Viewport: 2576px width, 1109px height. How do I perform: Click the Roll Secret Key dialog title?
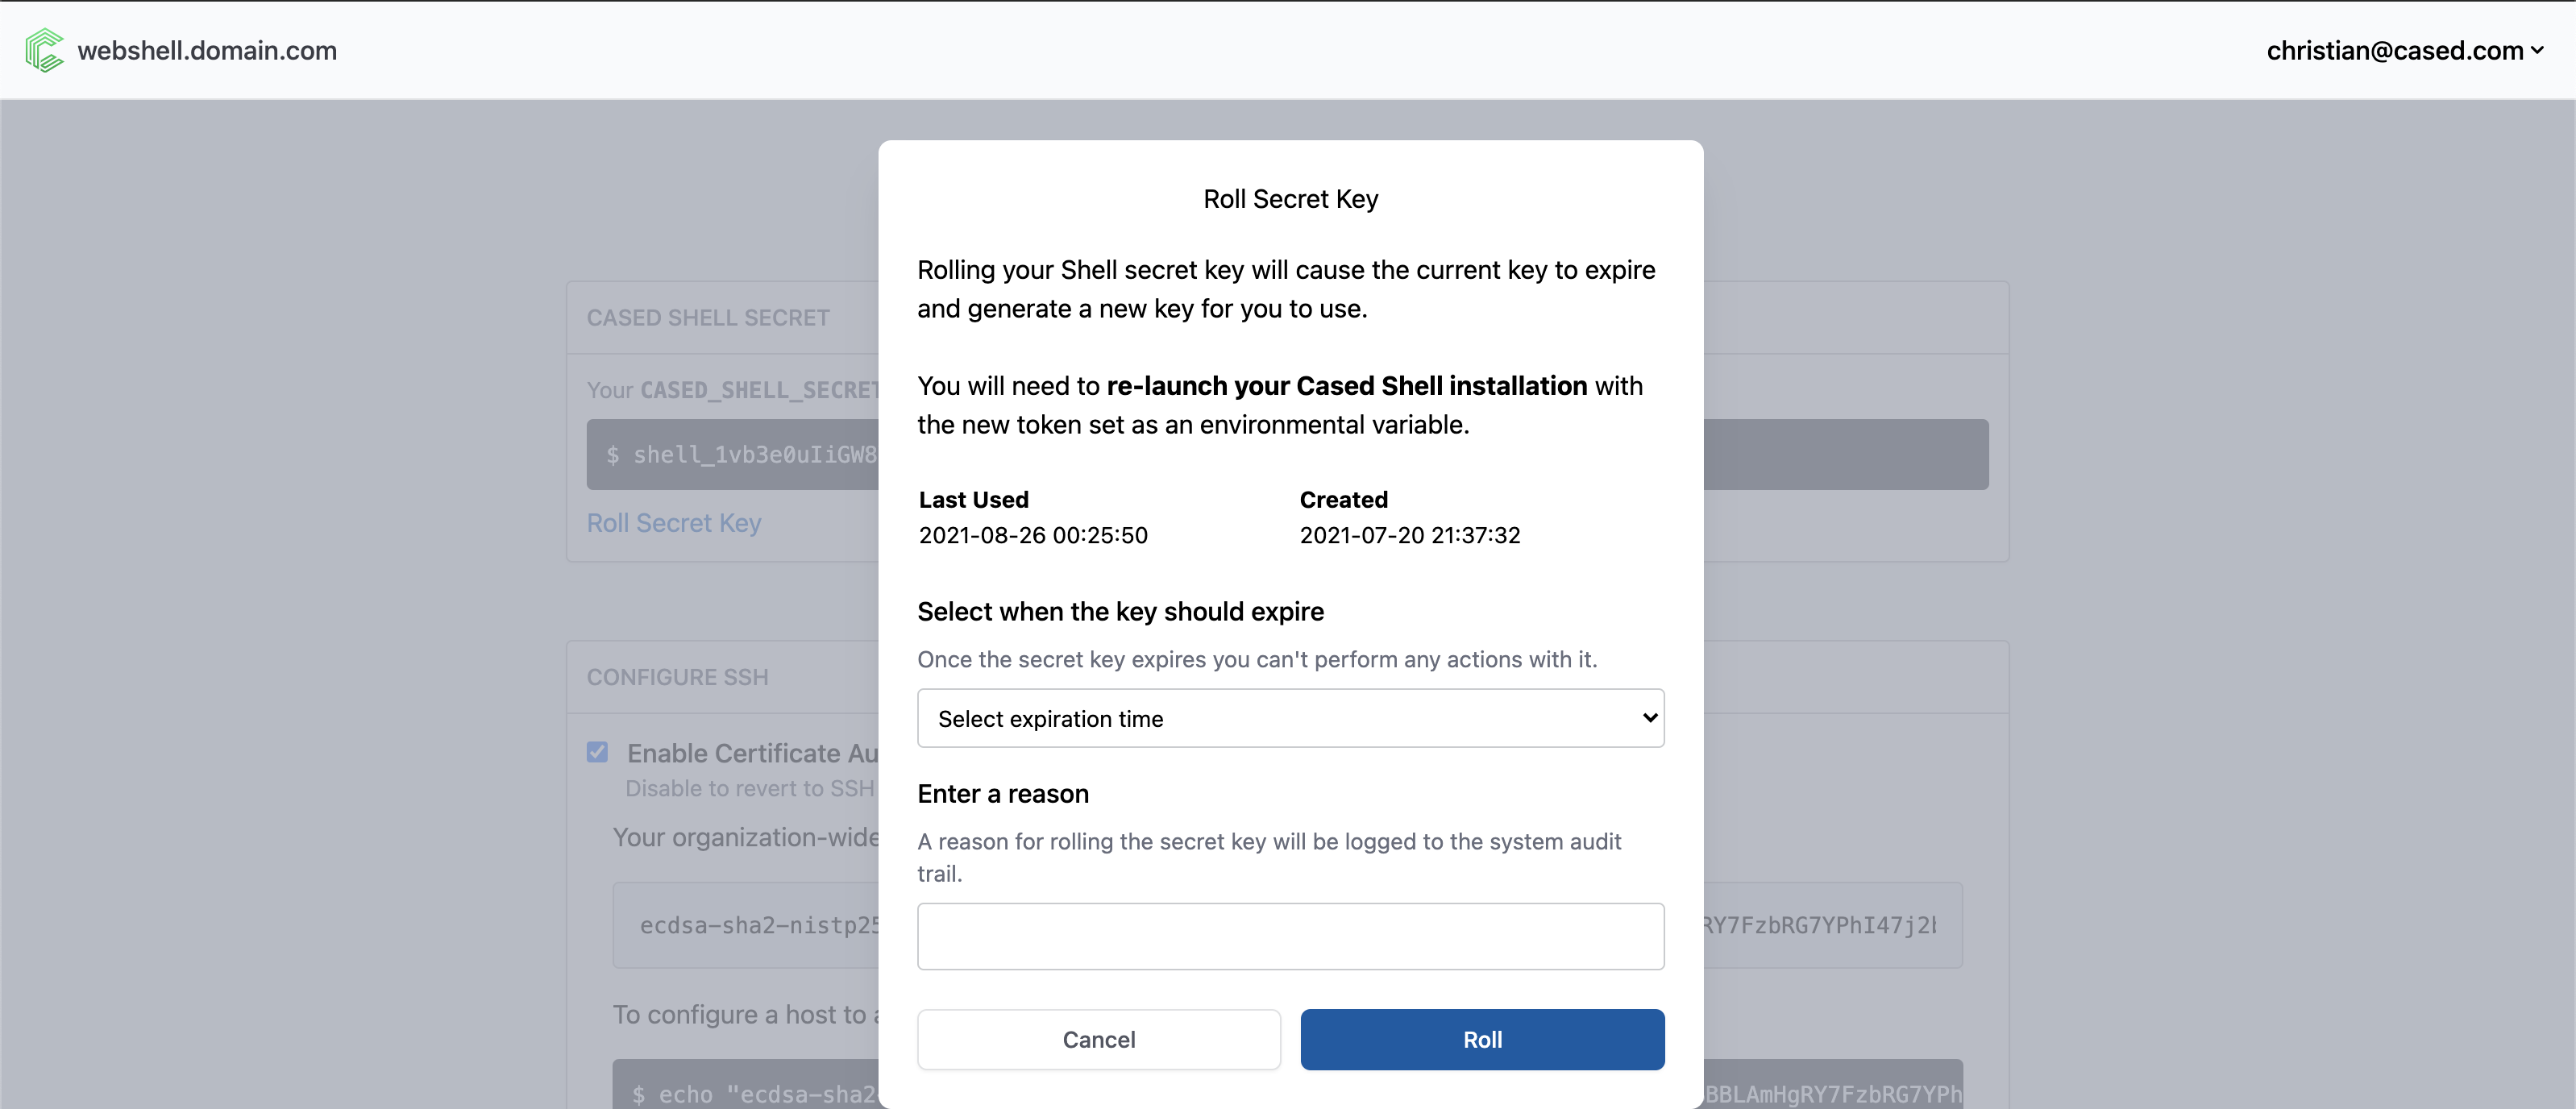1290,199
